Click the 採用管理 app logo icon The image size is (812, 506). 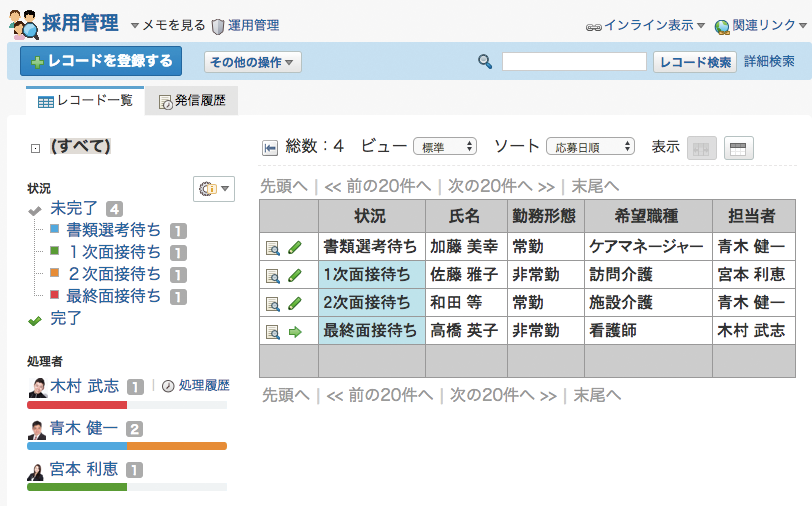tap(24, 24)
